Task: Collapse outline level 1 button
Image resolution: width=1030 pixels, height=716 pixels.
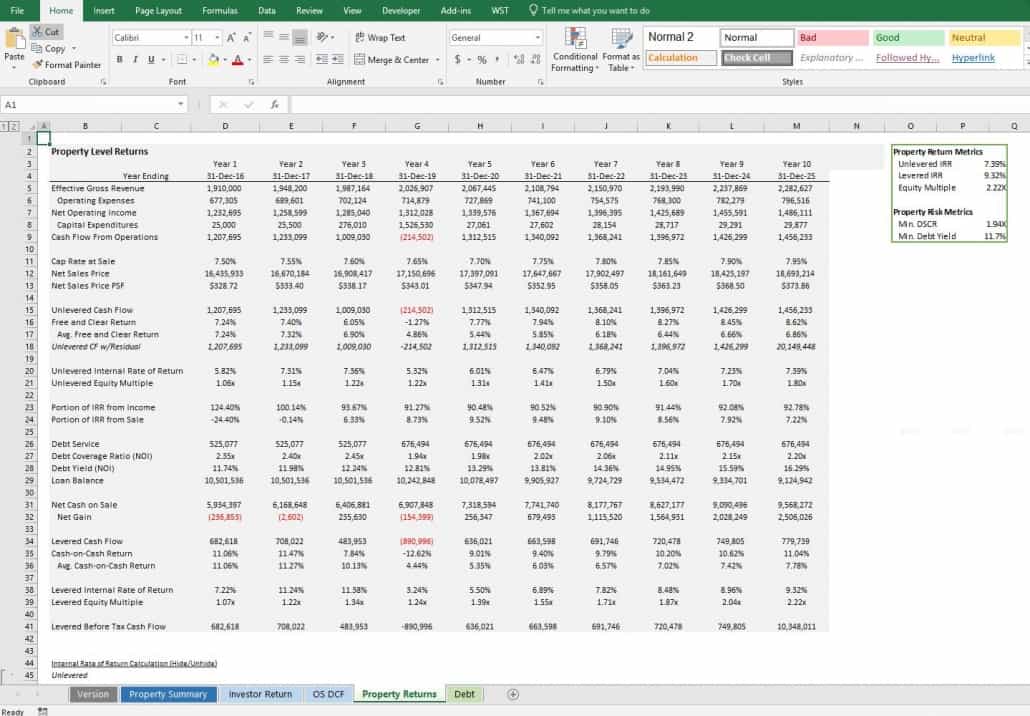Action: click(5, 126)
